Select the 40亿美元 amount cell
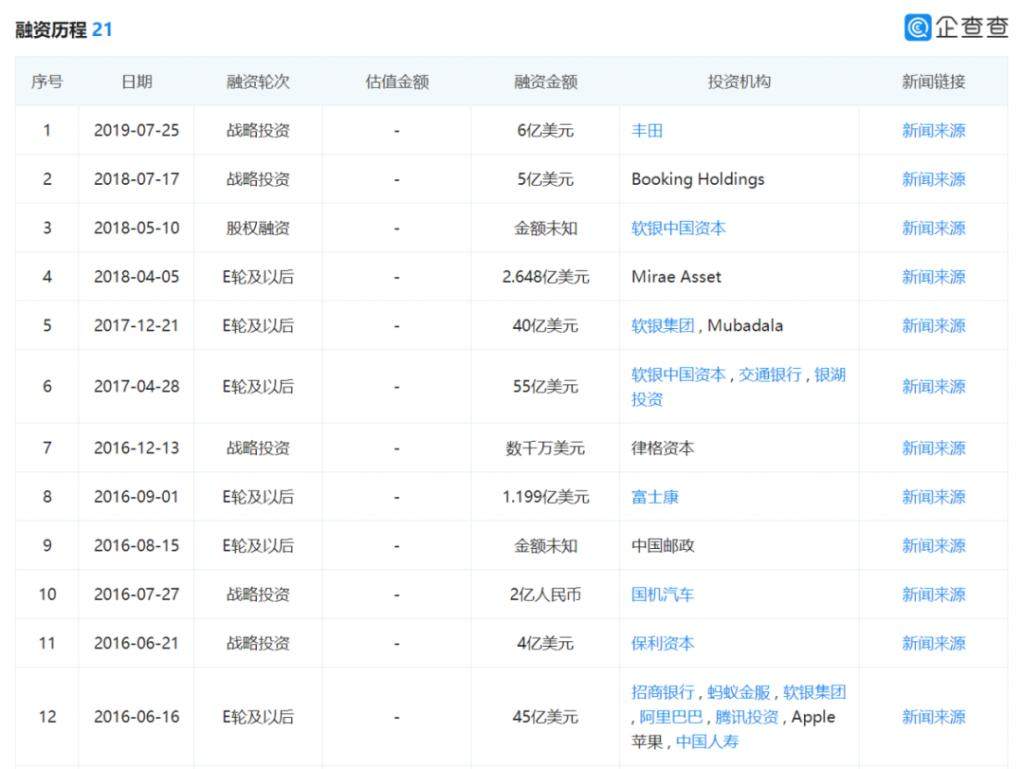Screen dimensions: 1024x769 546,326
